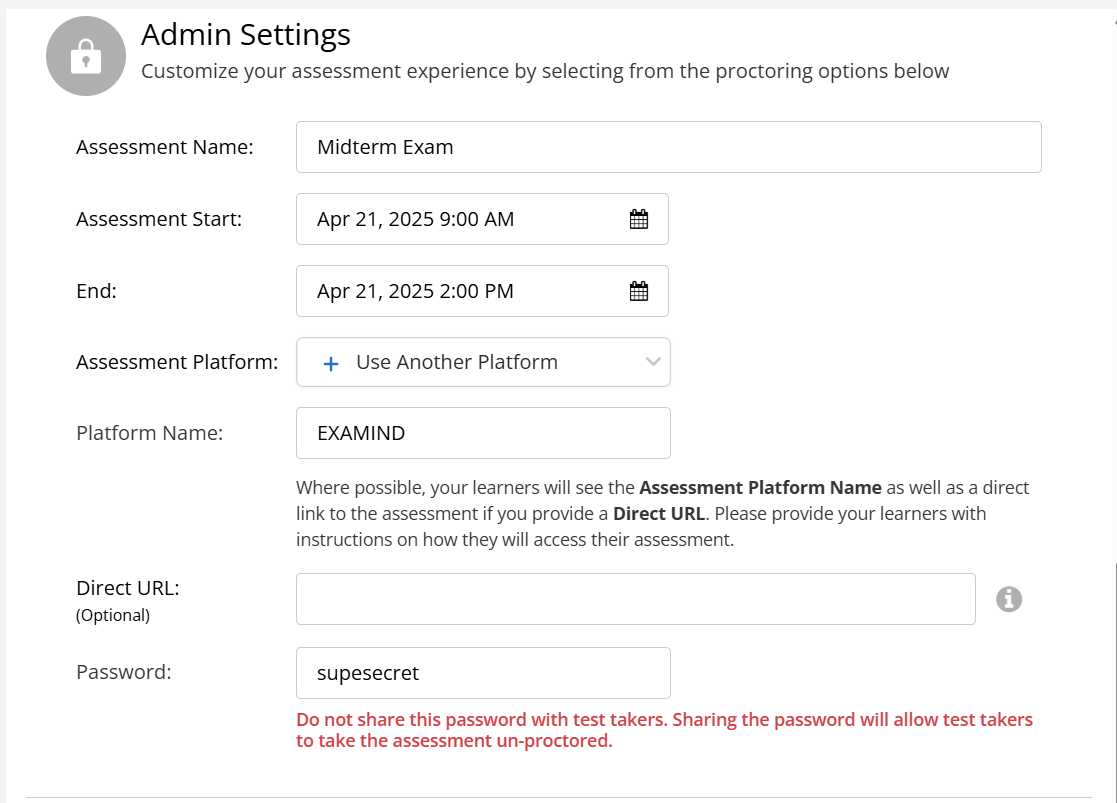The width and height of the screenshot is (1117, 803).
Task: Click the red password warning message
Action: pos(664,730)
